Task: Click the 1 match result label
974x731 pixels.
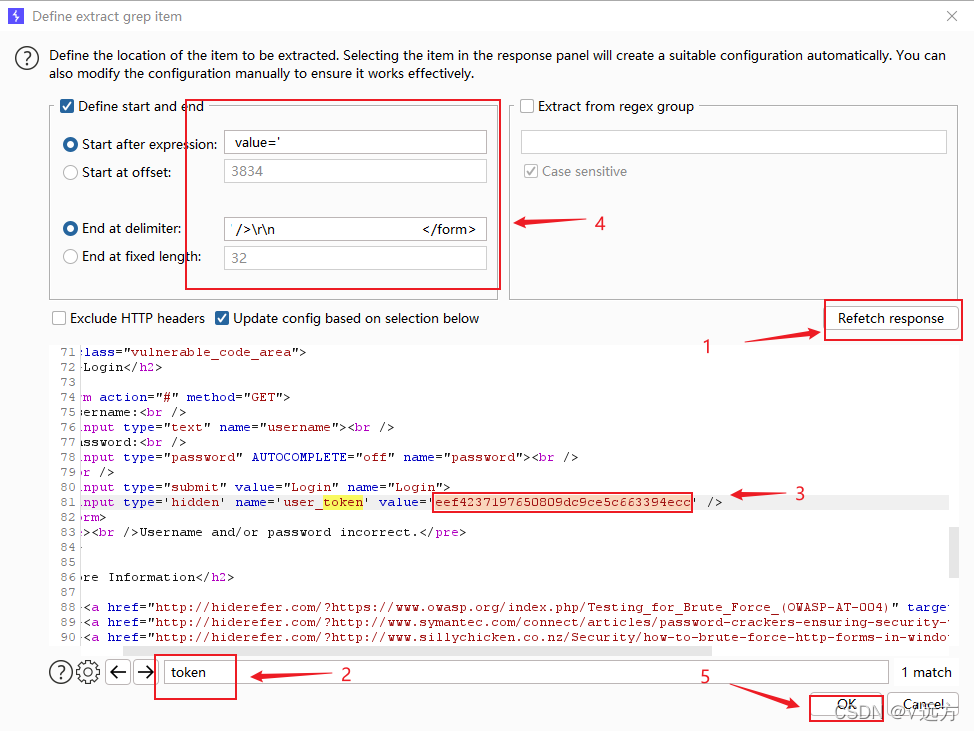Action: click(926, 672)
